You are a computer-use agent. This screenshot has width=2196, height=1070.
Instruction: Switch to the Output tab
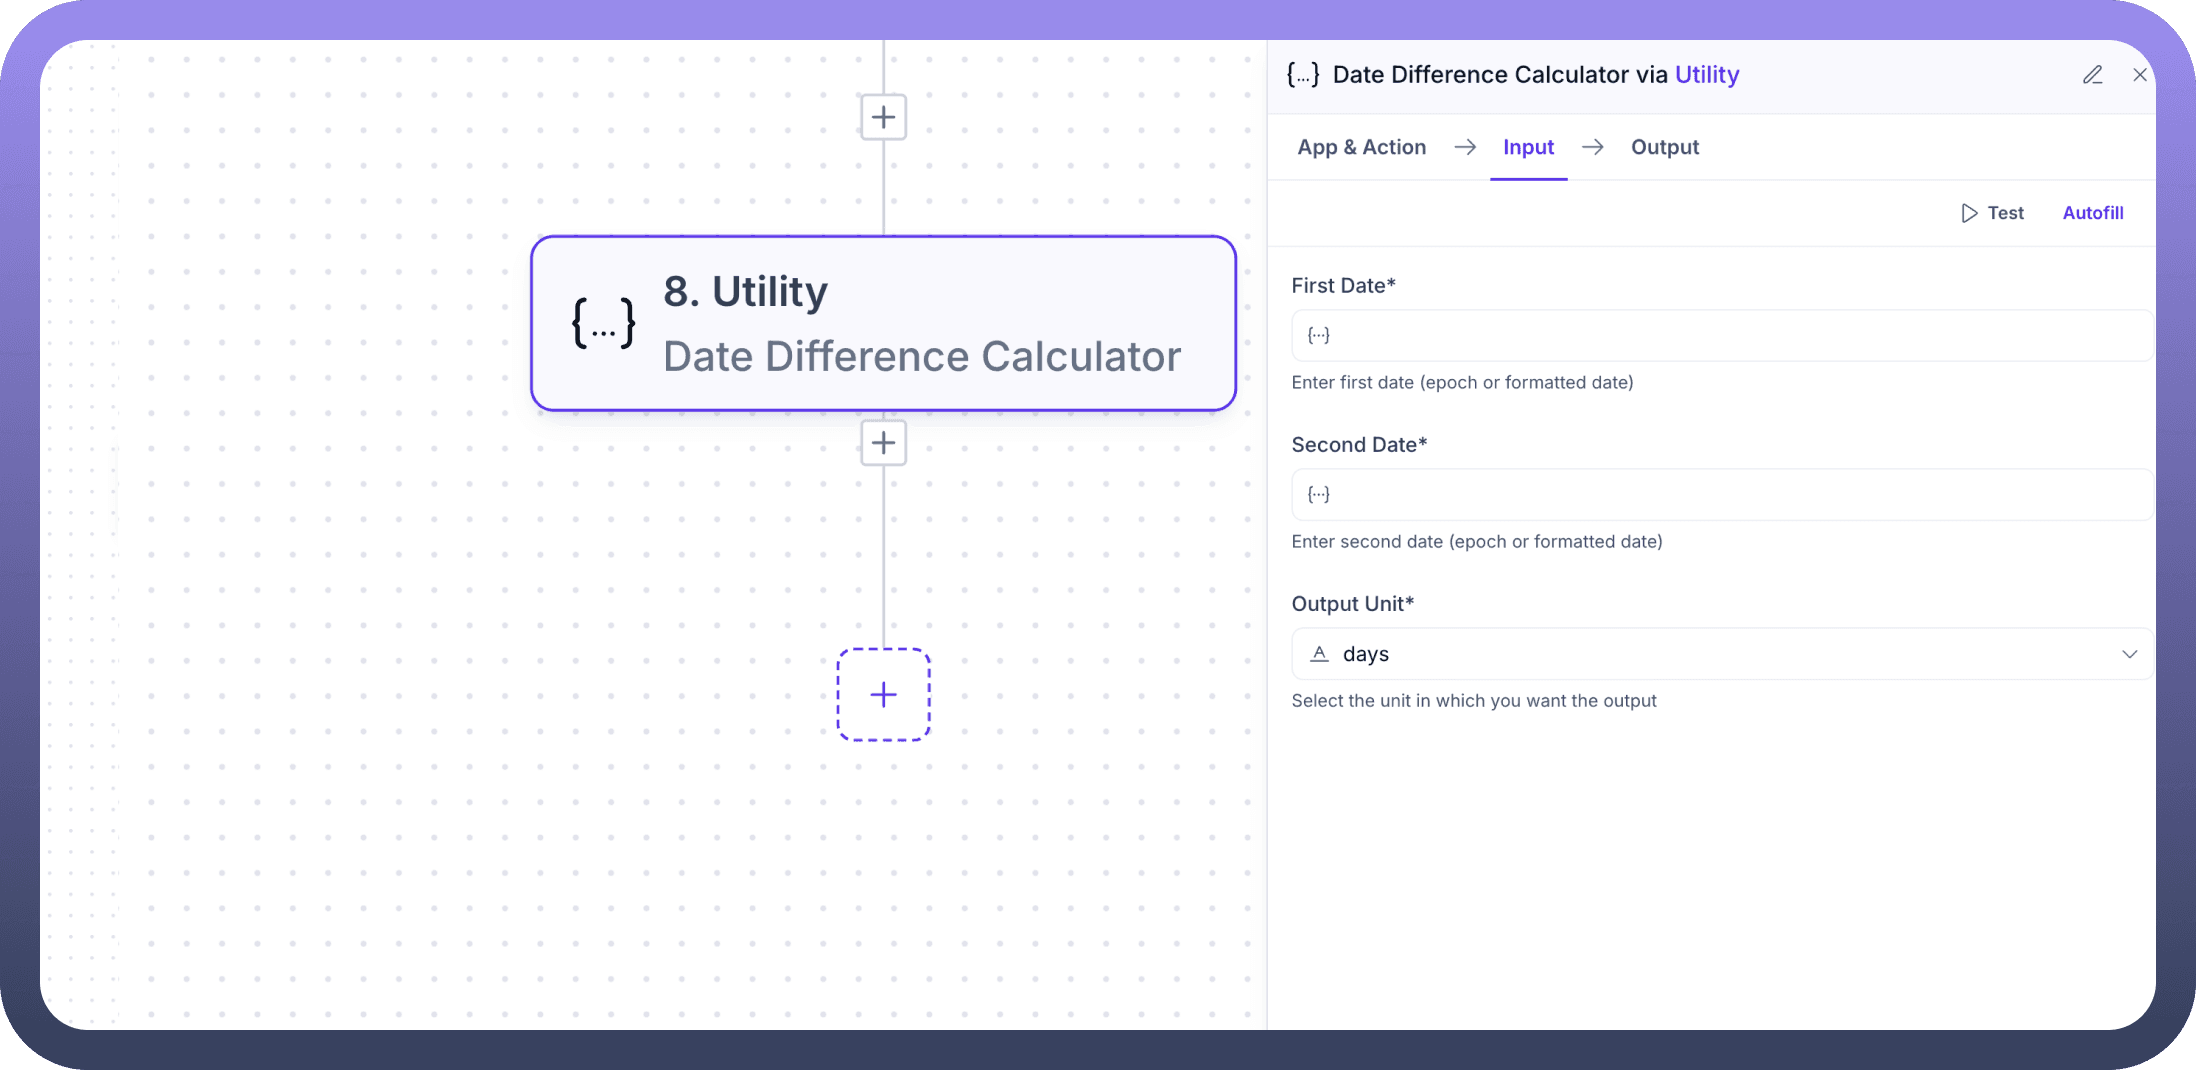click(1664, 147)
